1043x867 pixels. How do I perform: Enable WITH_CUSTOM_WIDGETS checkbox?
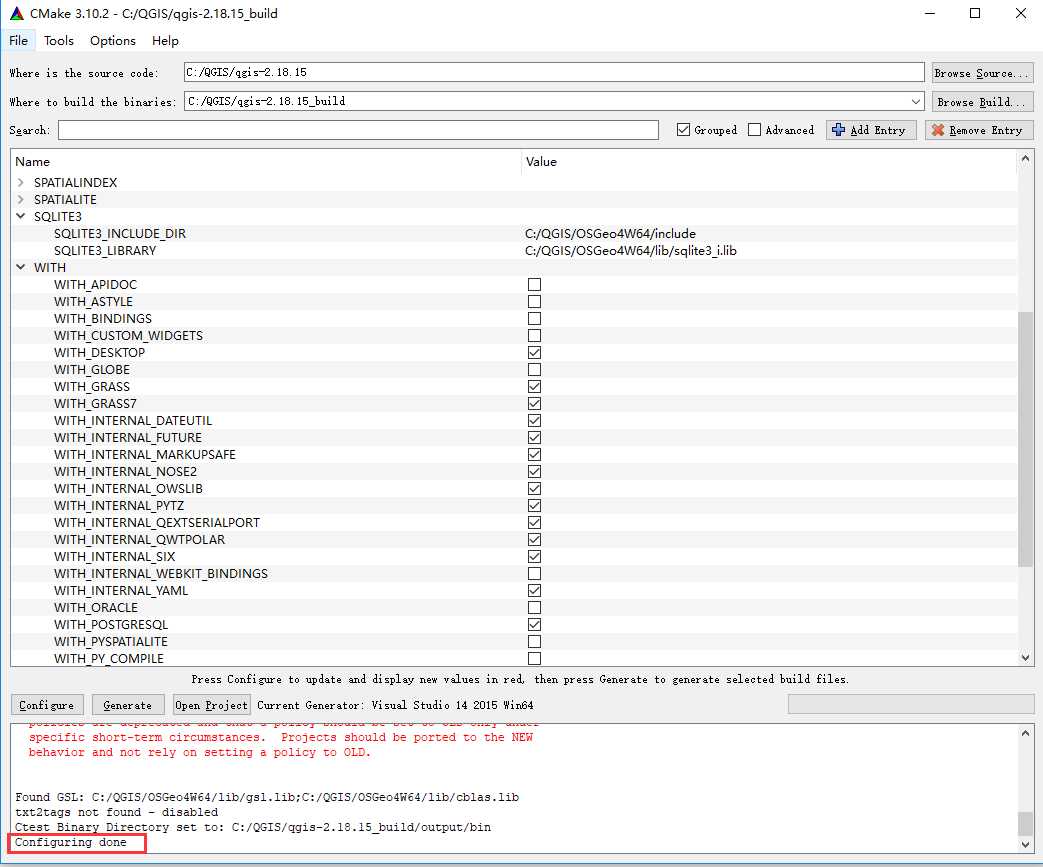[x=534, y=335]
